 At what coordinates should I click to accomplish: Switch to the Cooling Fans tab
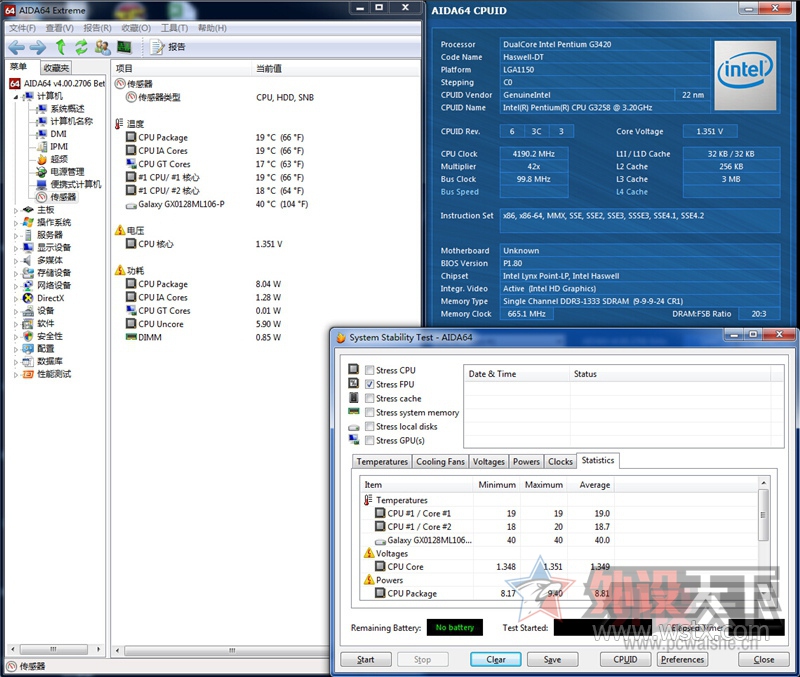point(440,462)
